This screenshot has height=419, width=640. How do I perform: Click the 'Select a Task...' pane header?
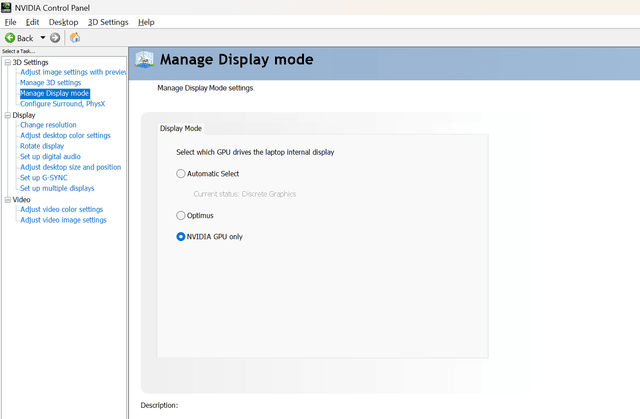[18, 51]
